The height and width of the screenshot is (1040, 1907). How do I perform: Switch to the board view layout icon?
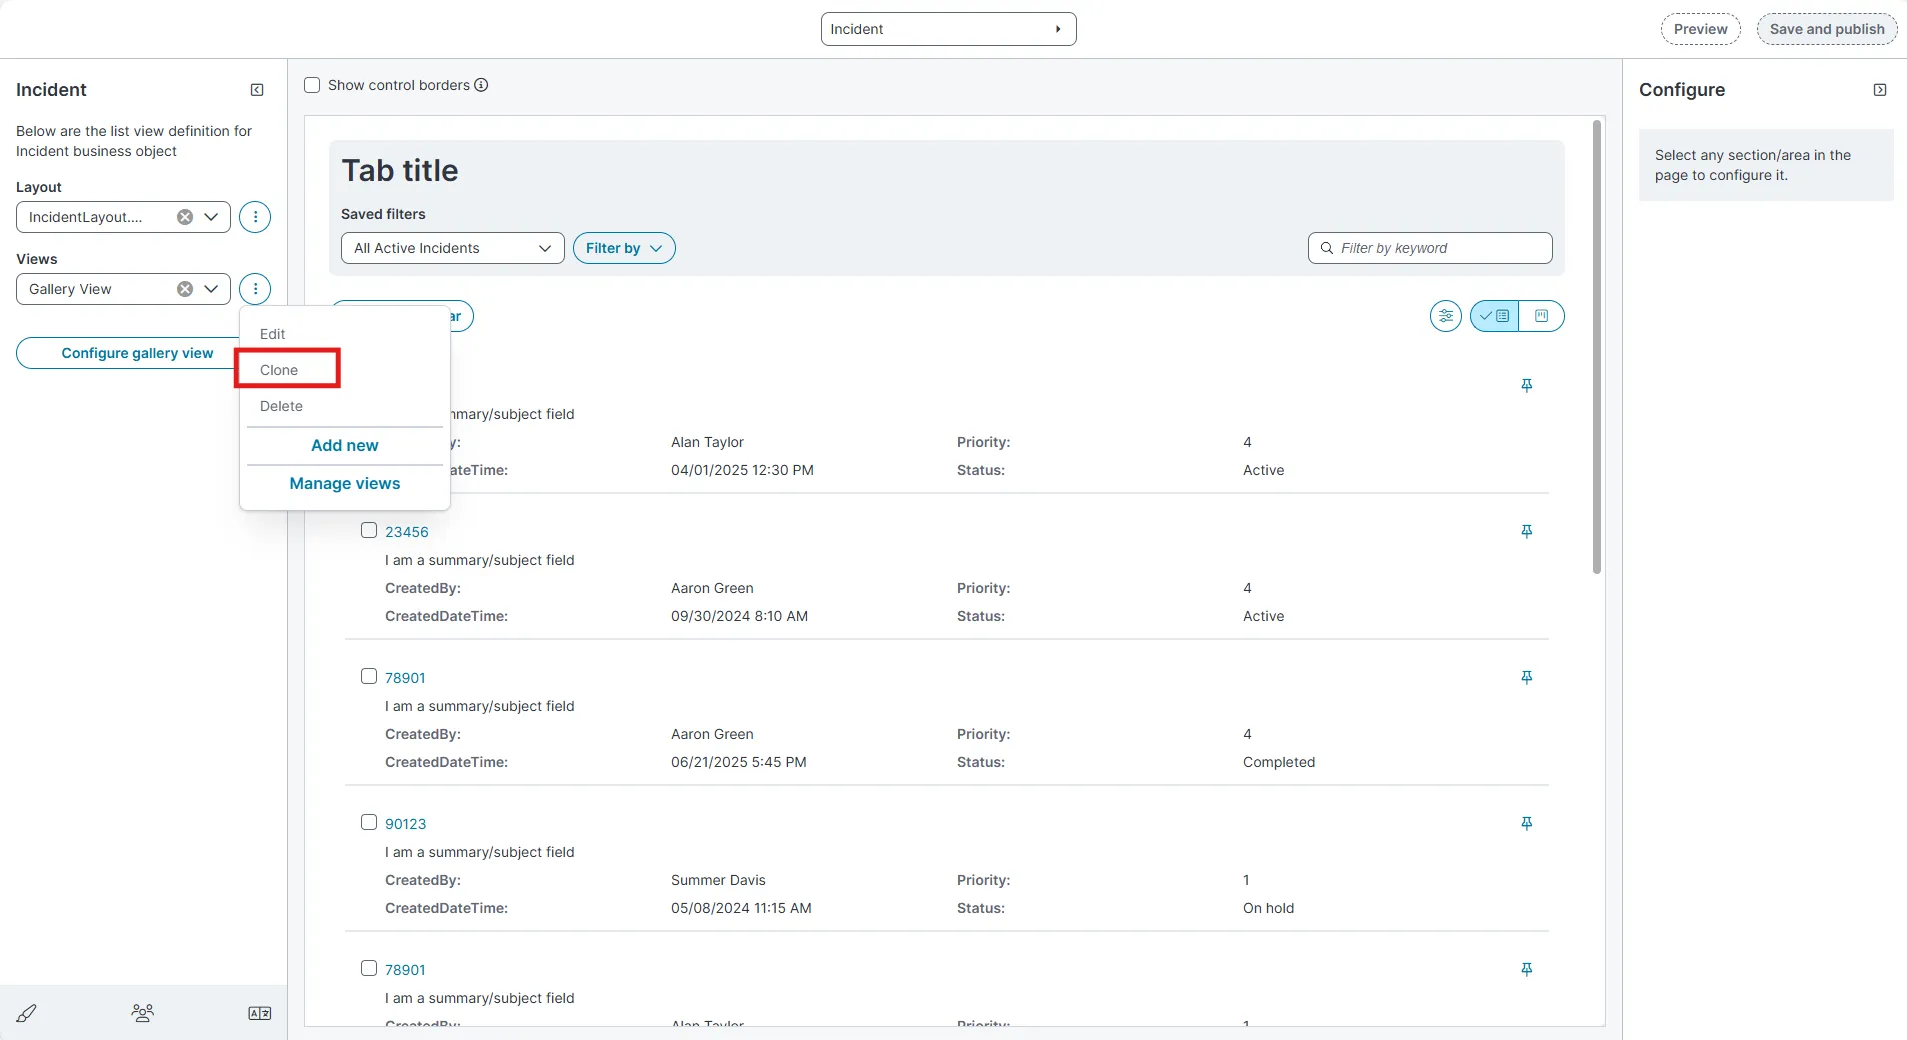1541,316
